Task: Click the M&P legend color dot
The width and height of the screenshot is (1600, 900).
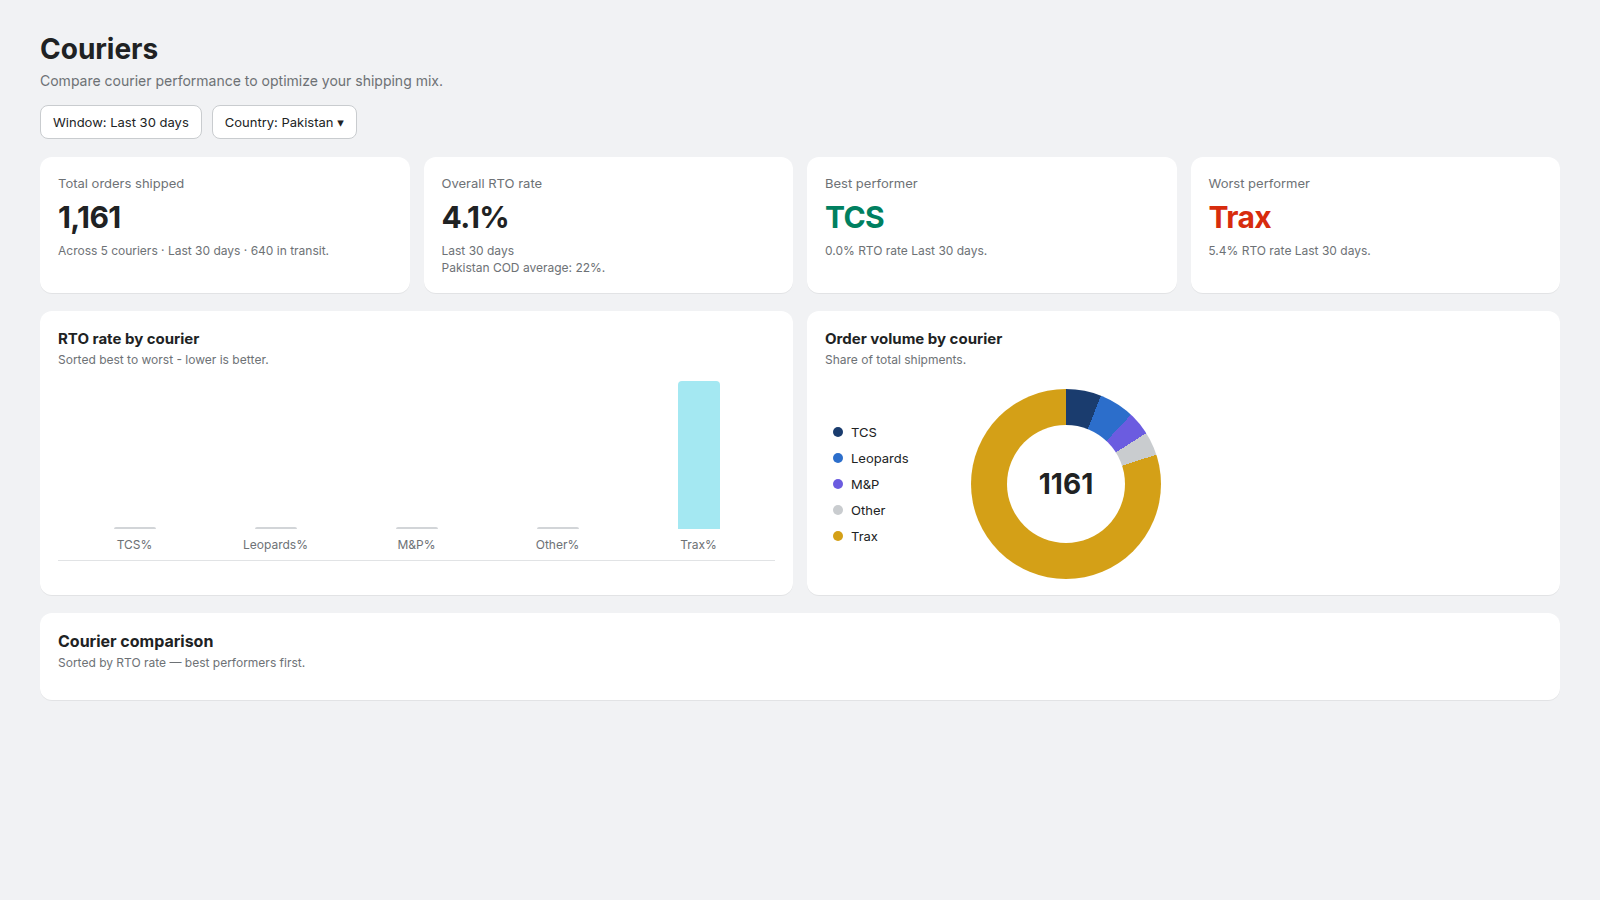Action: 838,484
